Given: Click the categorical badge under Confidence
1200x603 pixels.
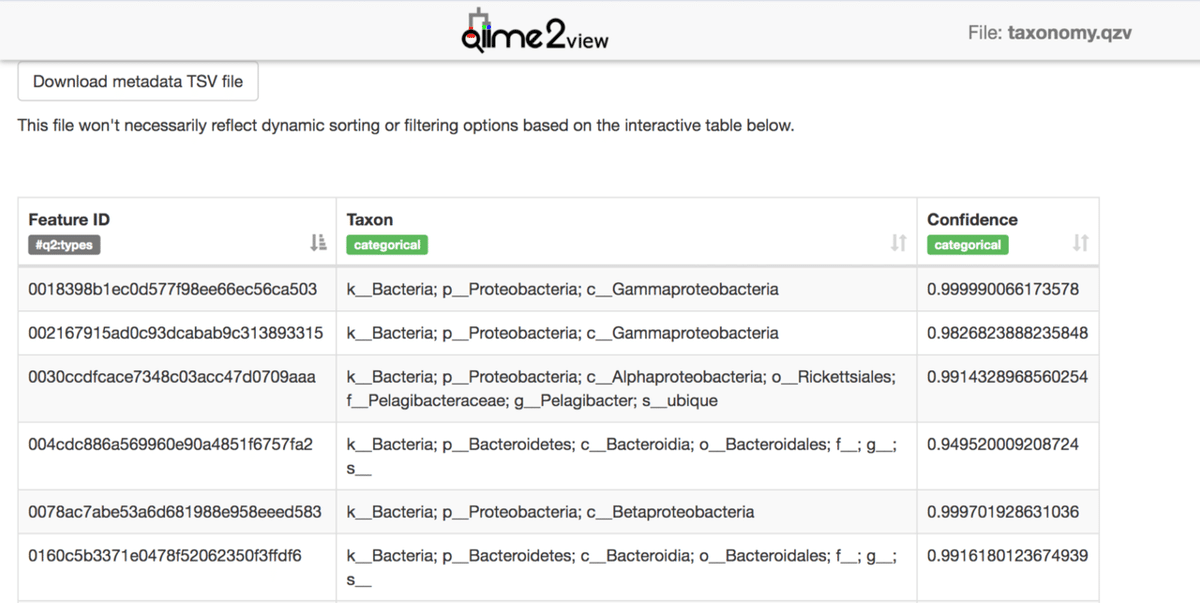Looking at the screenshot, I should click(967, 244).
